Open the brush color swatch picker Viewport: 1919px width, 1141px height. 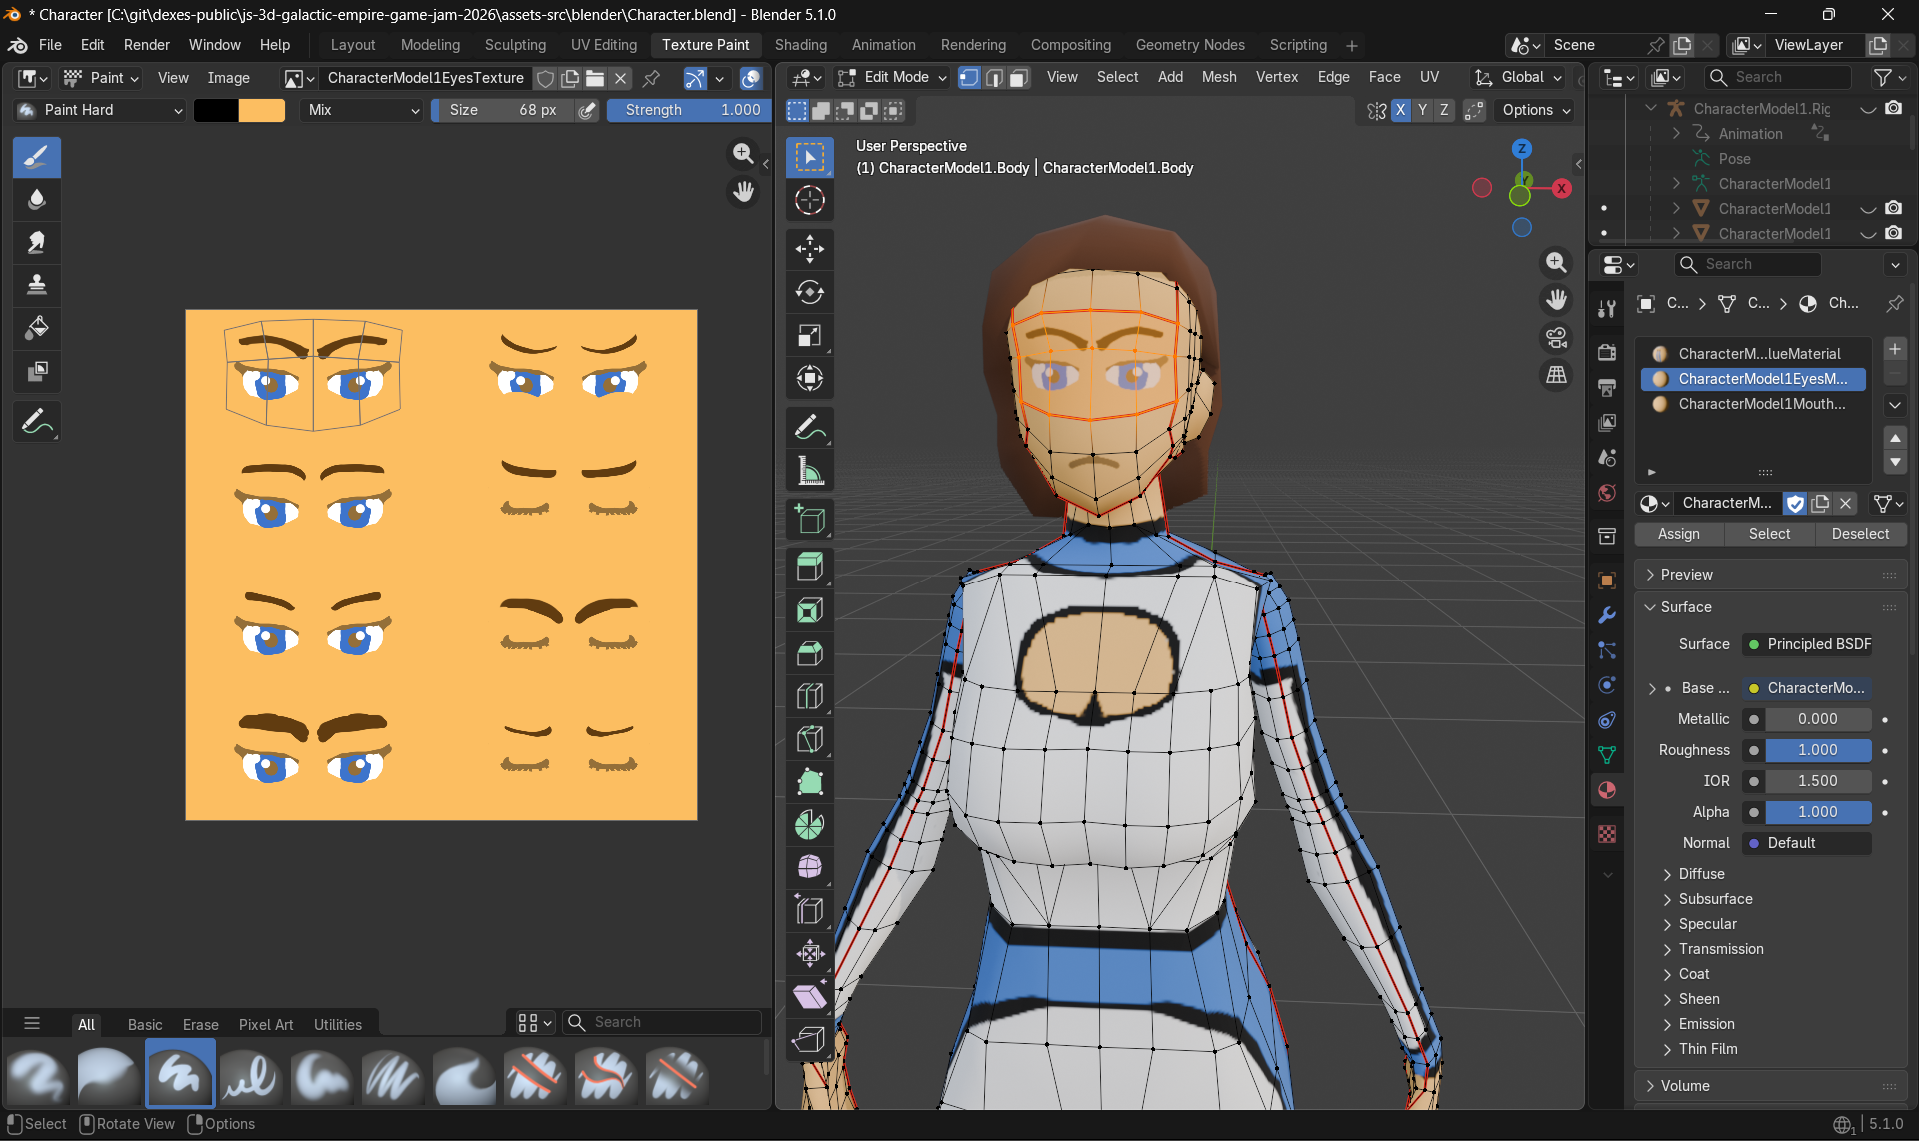coord(214,110)
